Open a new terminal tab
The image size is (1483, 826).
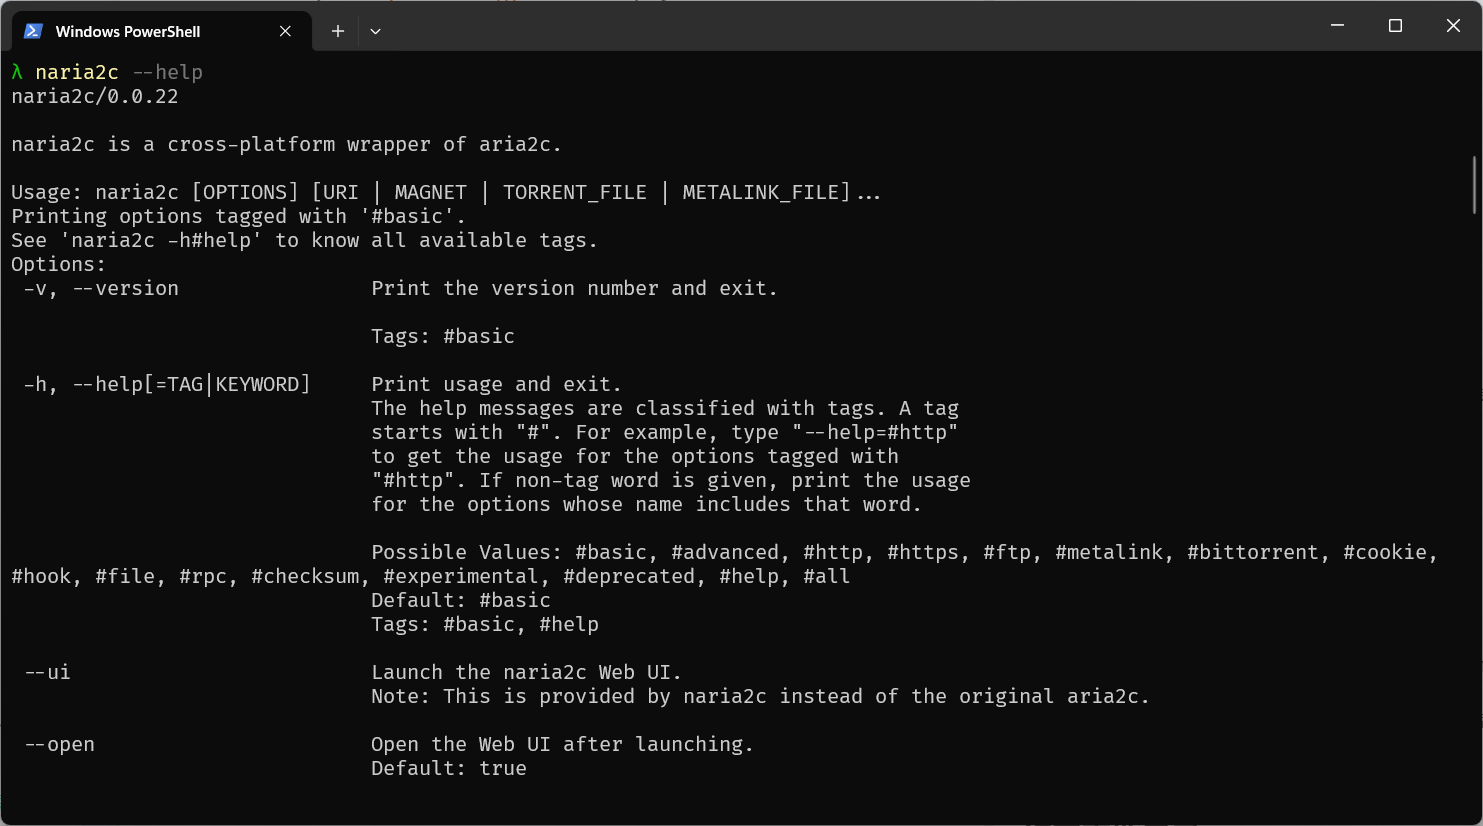(338, 31)
